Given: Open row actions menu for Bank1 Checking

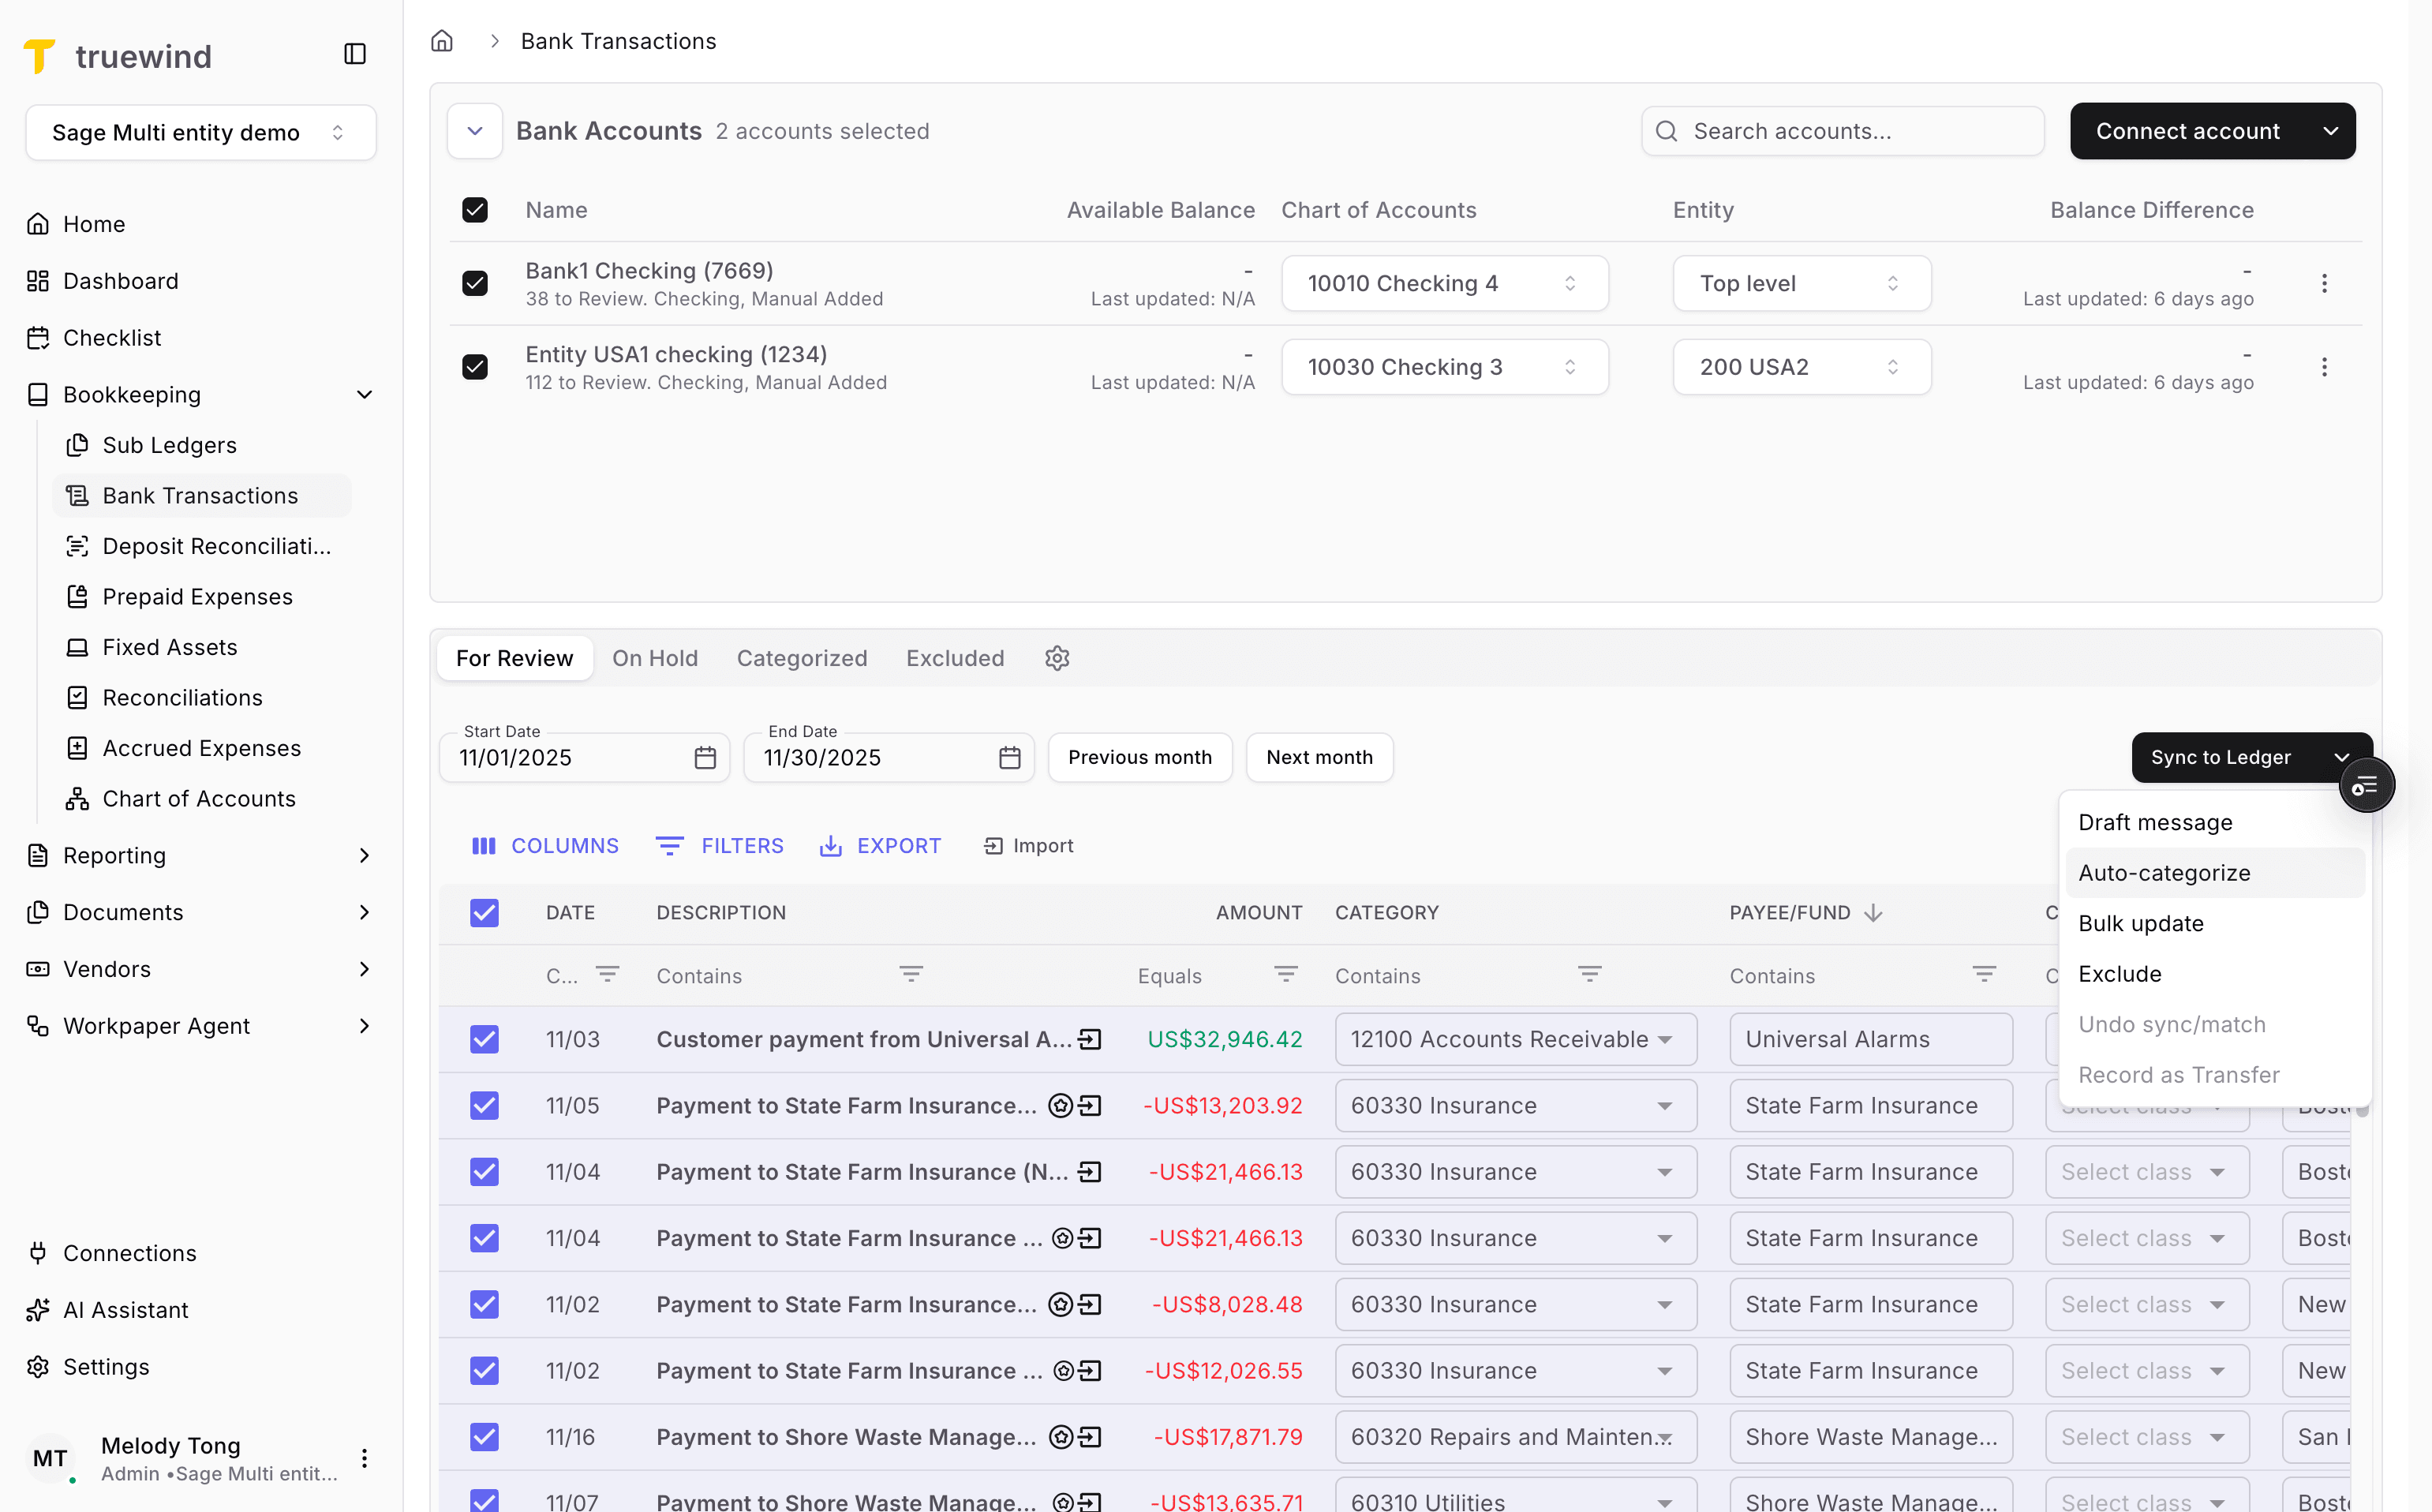Looking at the screenshot, I should [2325, 283].
